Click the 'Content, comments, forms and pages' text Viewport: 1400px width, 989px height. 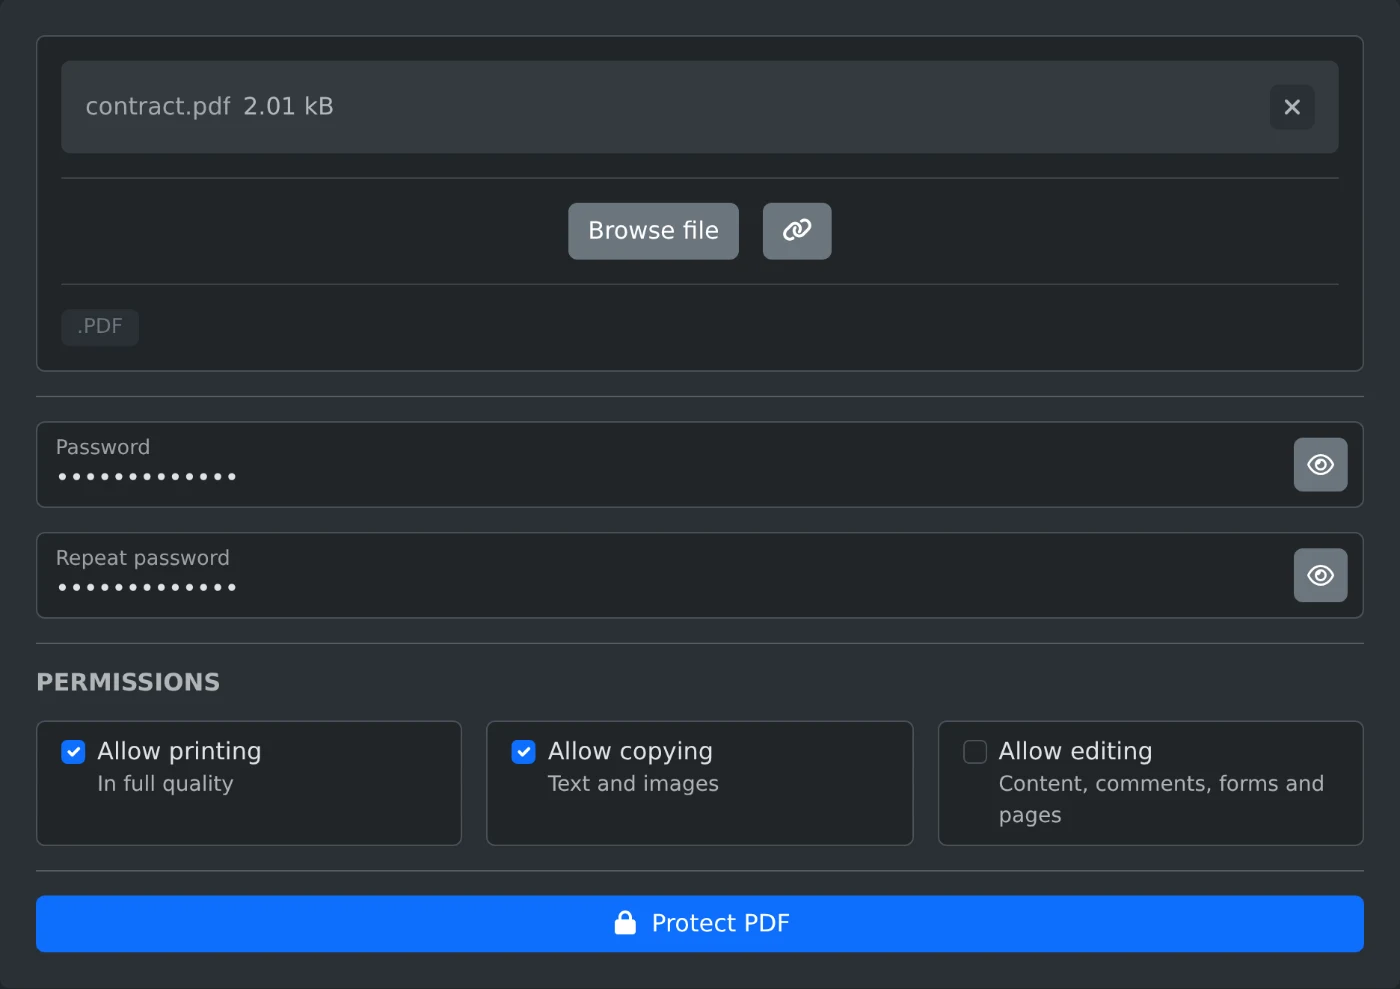click(x=1161, y=799)
